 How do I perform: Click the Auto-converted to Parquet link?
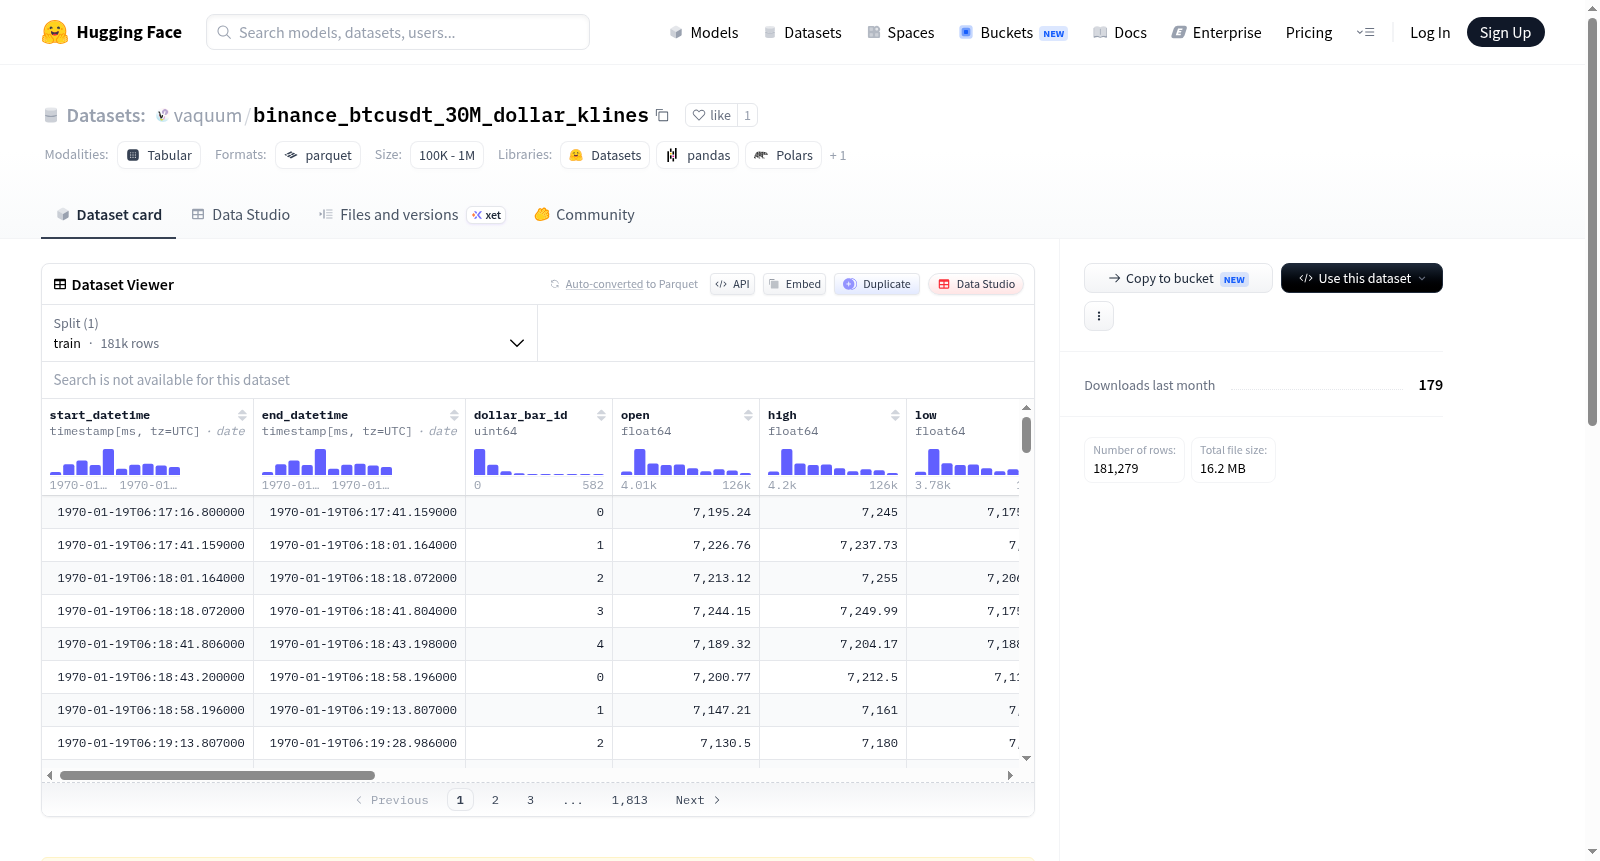click(631, 284)
